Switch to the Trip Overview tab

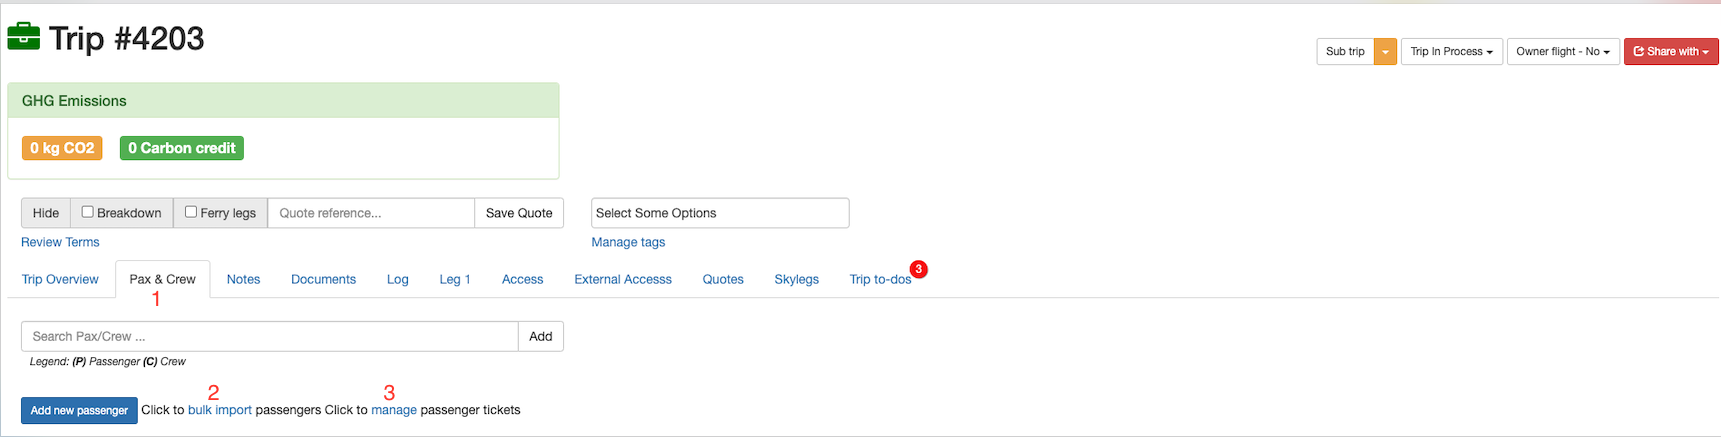tap(60, 280)
